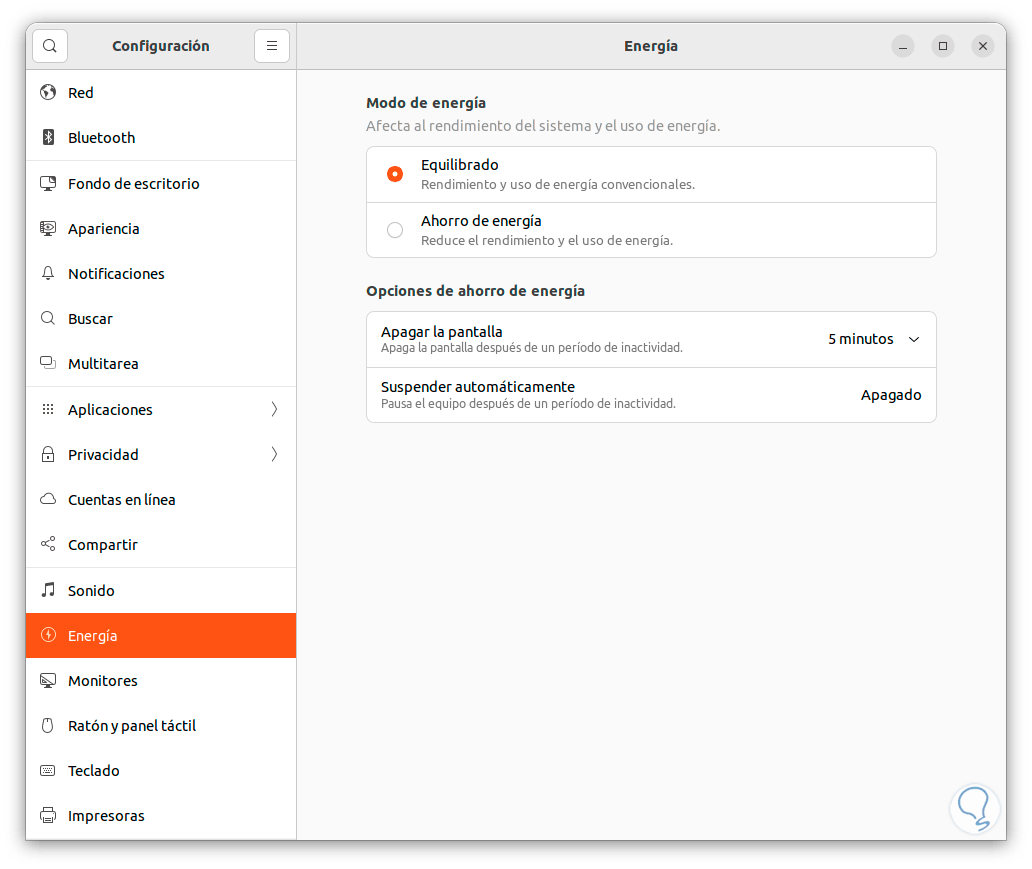
Task: Expand the Privacidad section chevron
Action: 274,455
